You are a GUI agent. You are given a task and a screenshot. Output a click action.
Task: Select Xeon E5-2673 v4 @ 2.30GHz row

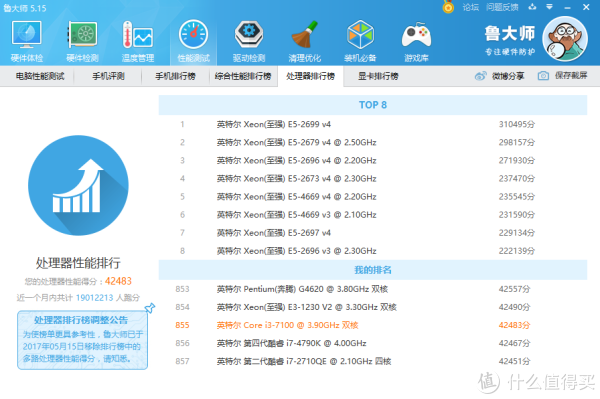click(x=373, y=179)
